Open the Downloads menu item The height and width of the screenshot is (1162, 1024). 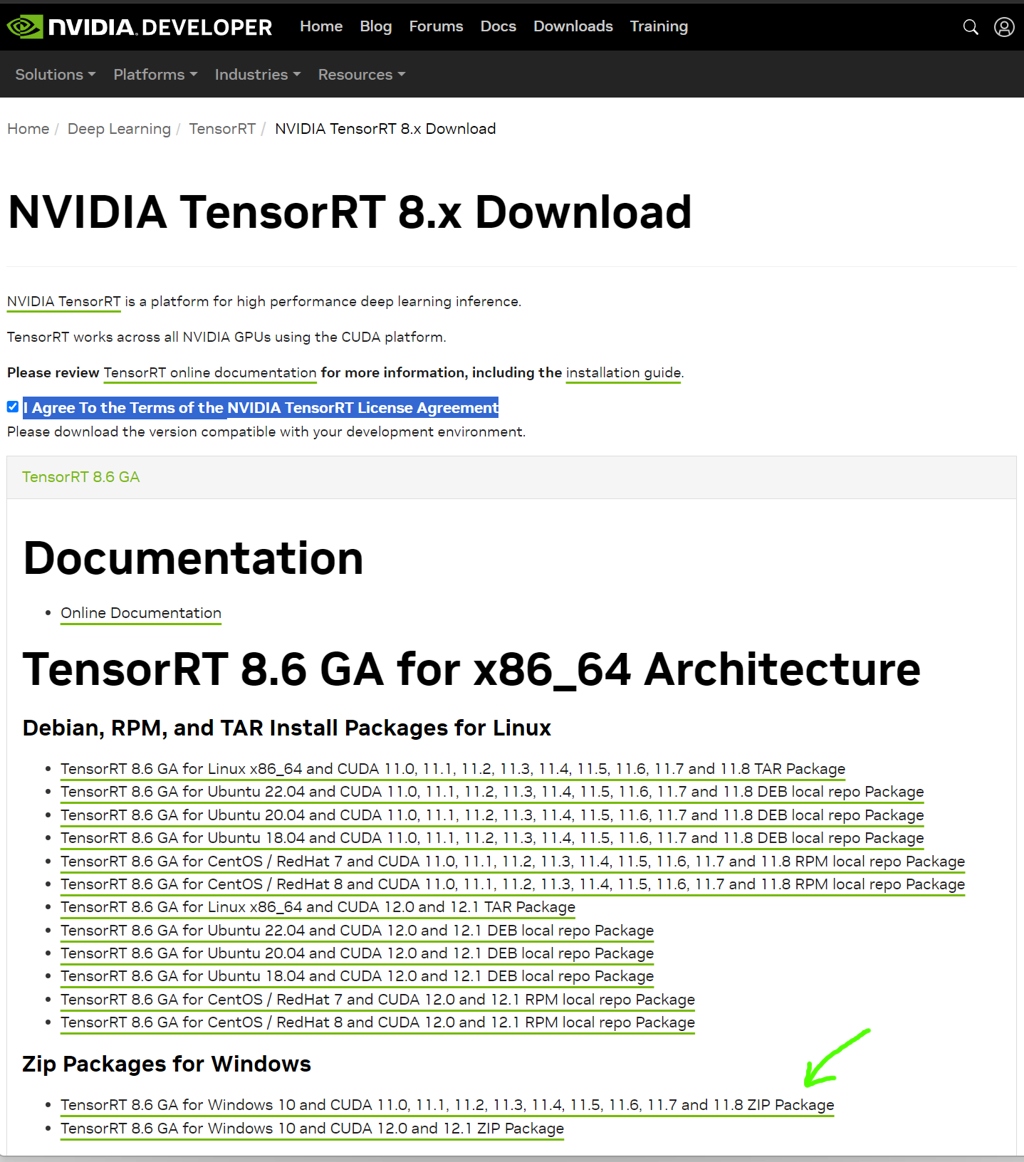click(x=573, y=26)
